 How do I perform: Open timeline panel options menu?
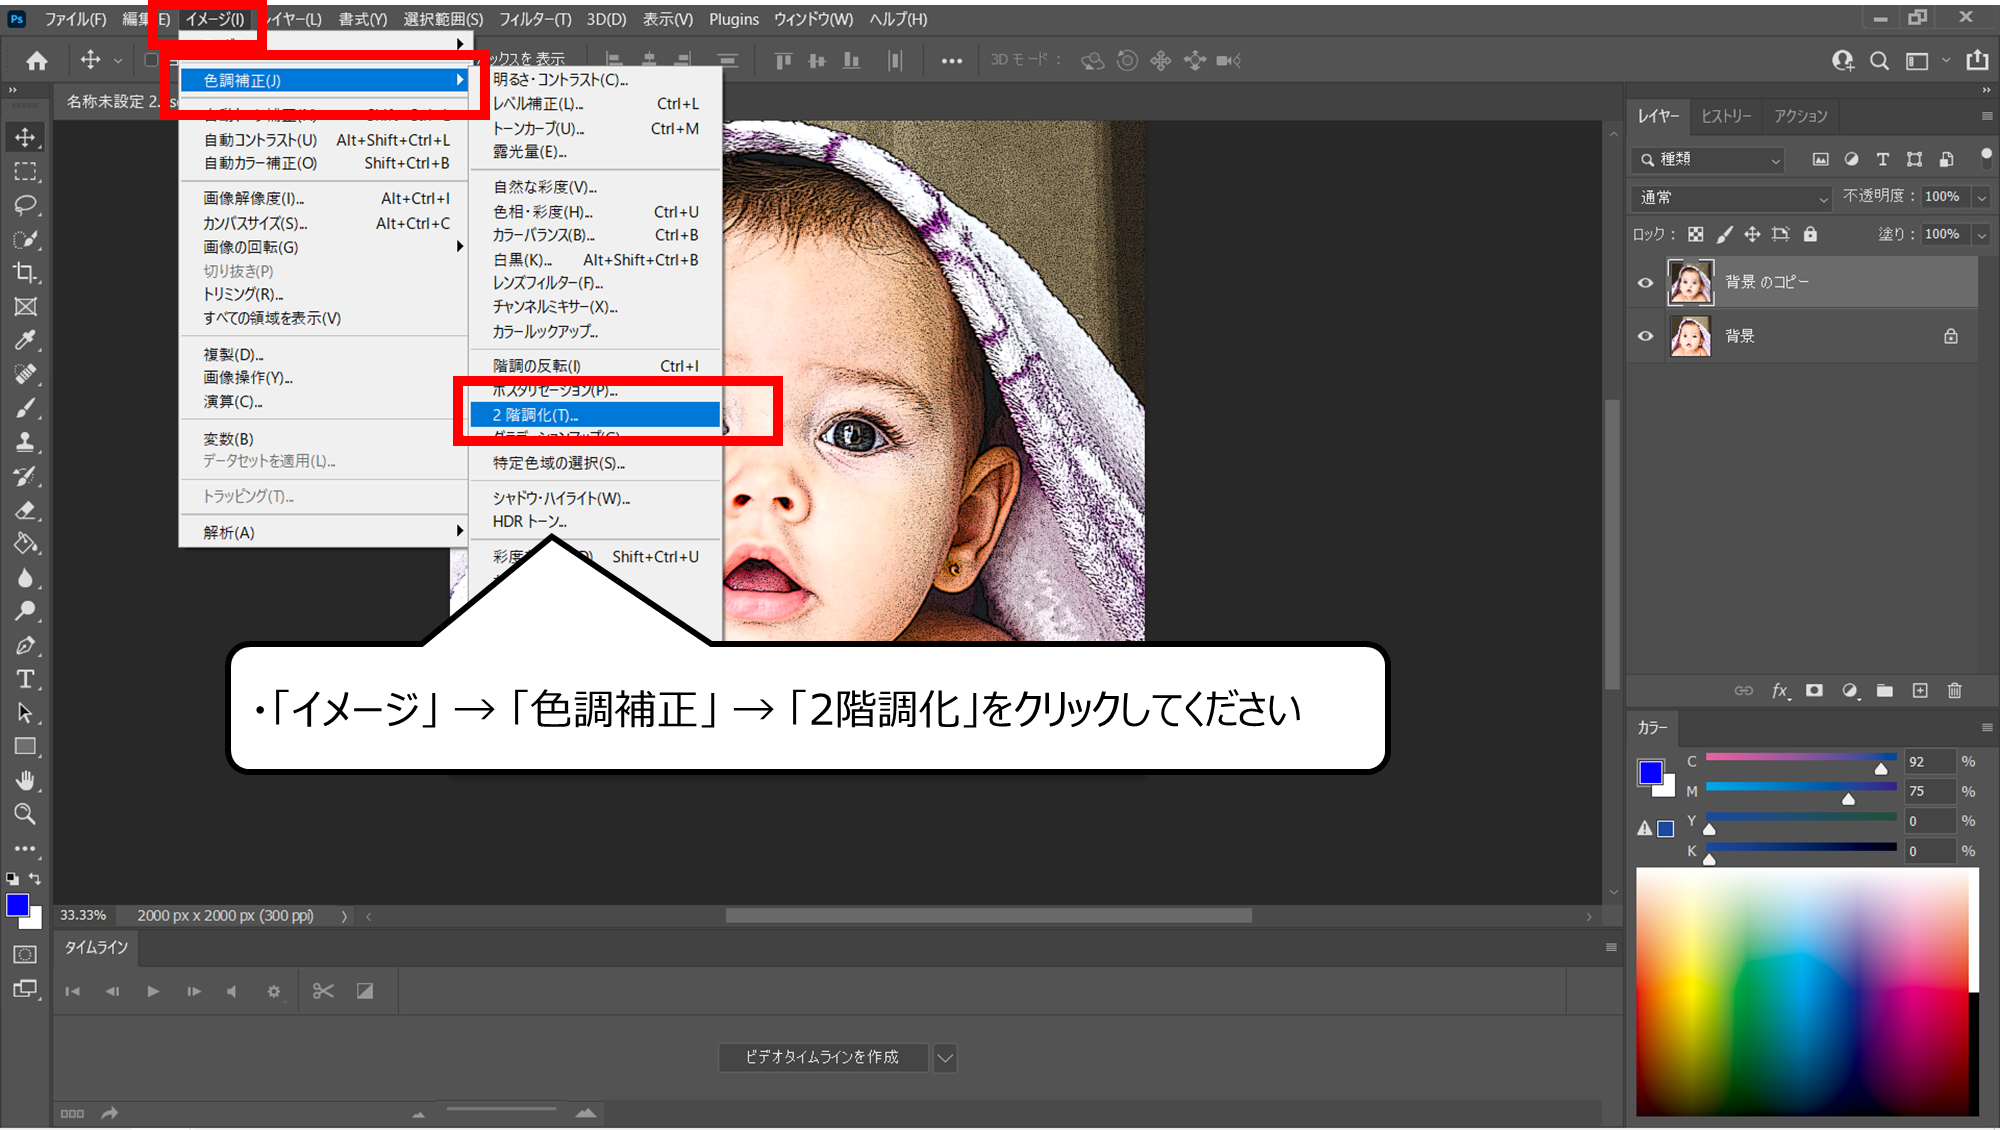click(x=1611, y=947)
